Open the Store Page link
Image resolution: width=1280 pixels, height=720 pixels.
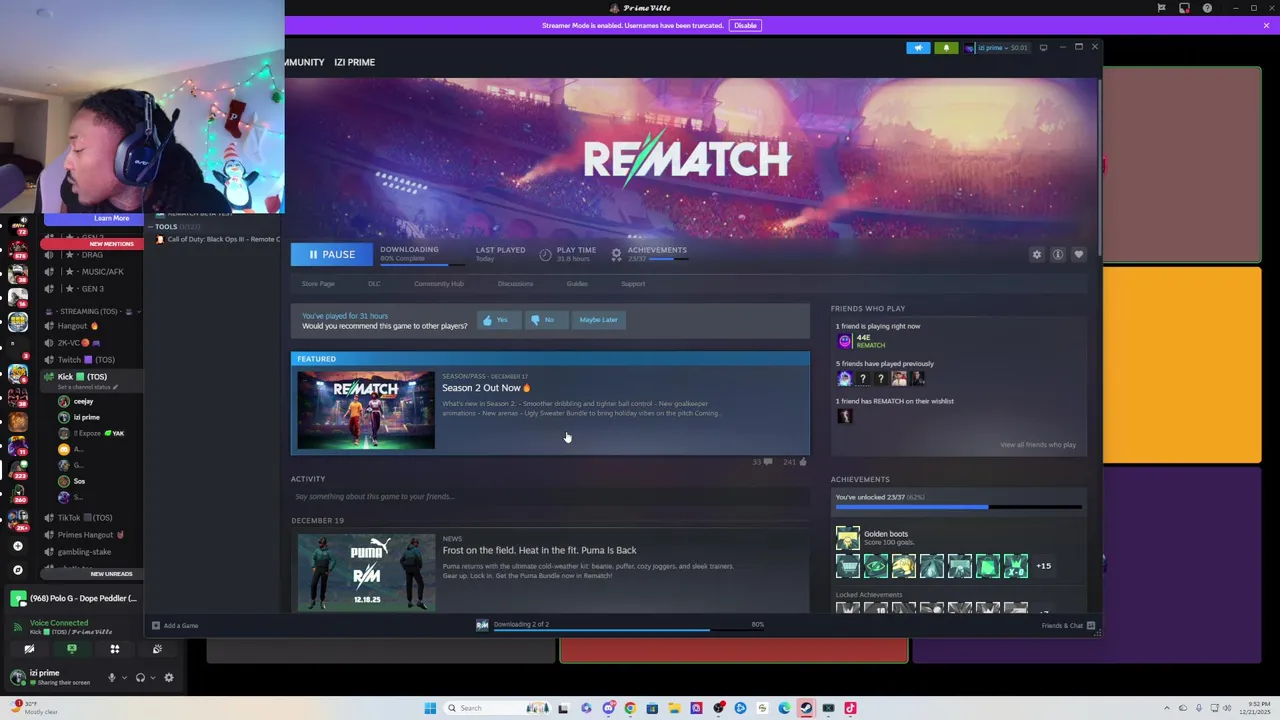(318, 284)
